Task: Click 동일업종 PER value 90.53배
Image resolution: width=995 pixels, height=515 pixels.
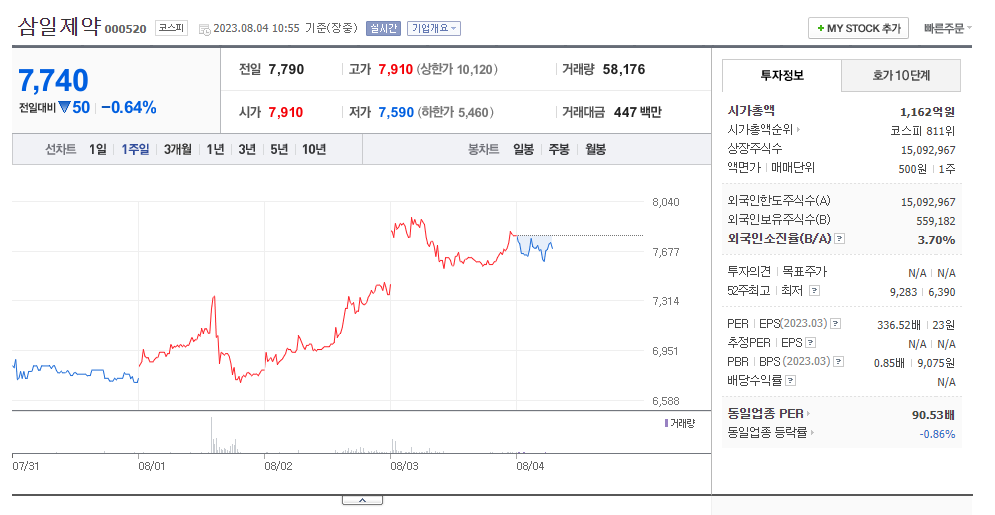Action: pos(933,415)
